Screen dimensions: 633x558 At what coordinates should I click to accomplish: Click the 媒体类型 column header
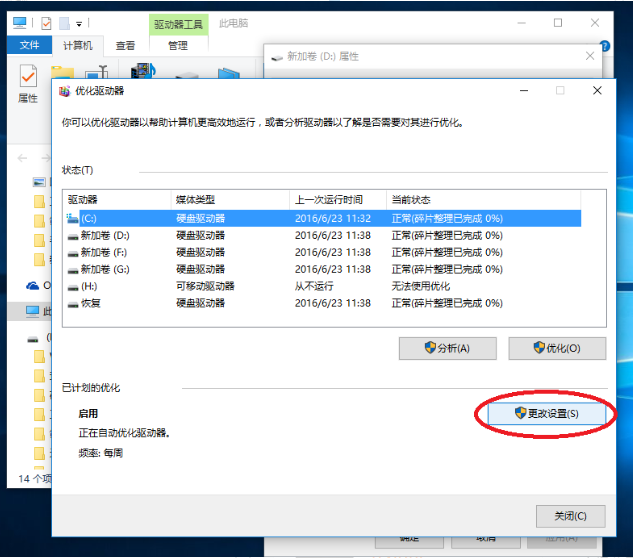coord(231,199)
